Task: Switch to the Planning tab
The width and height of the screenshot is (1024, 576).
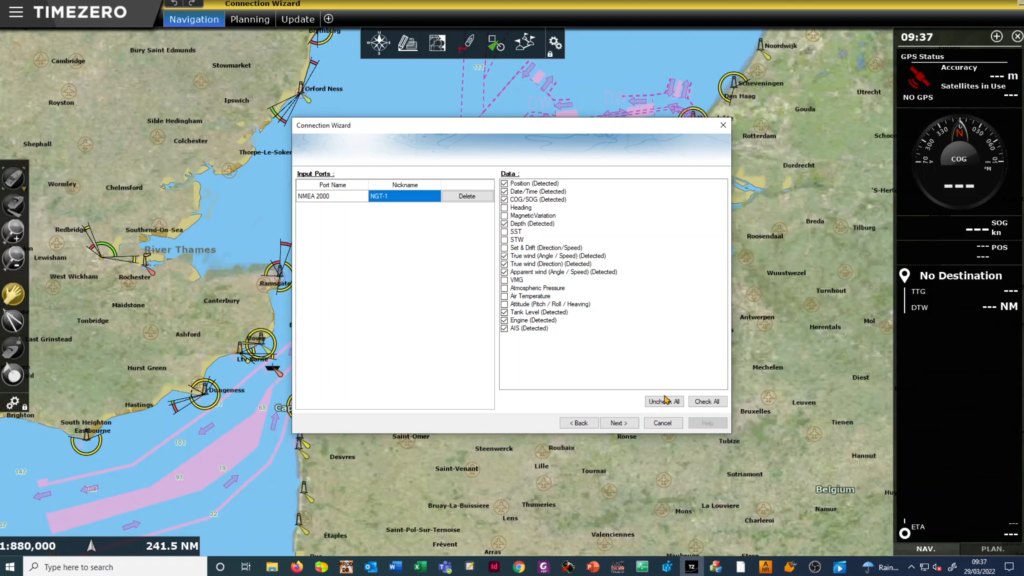Action: pos(249,18)
